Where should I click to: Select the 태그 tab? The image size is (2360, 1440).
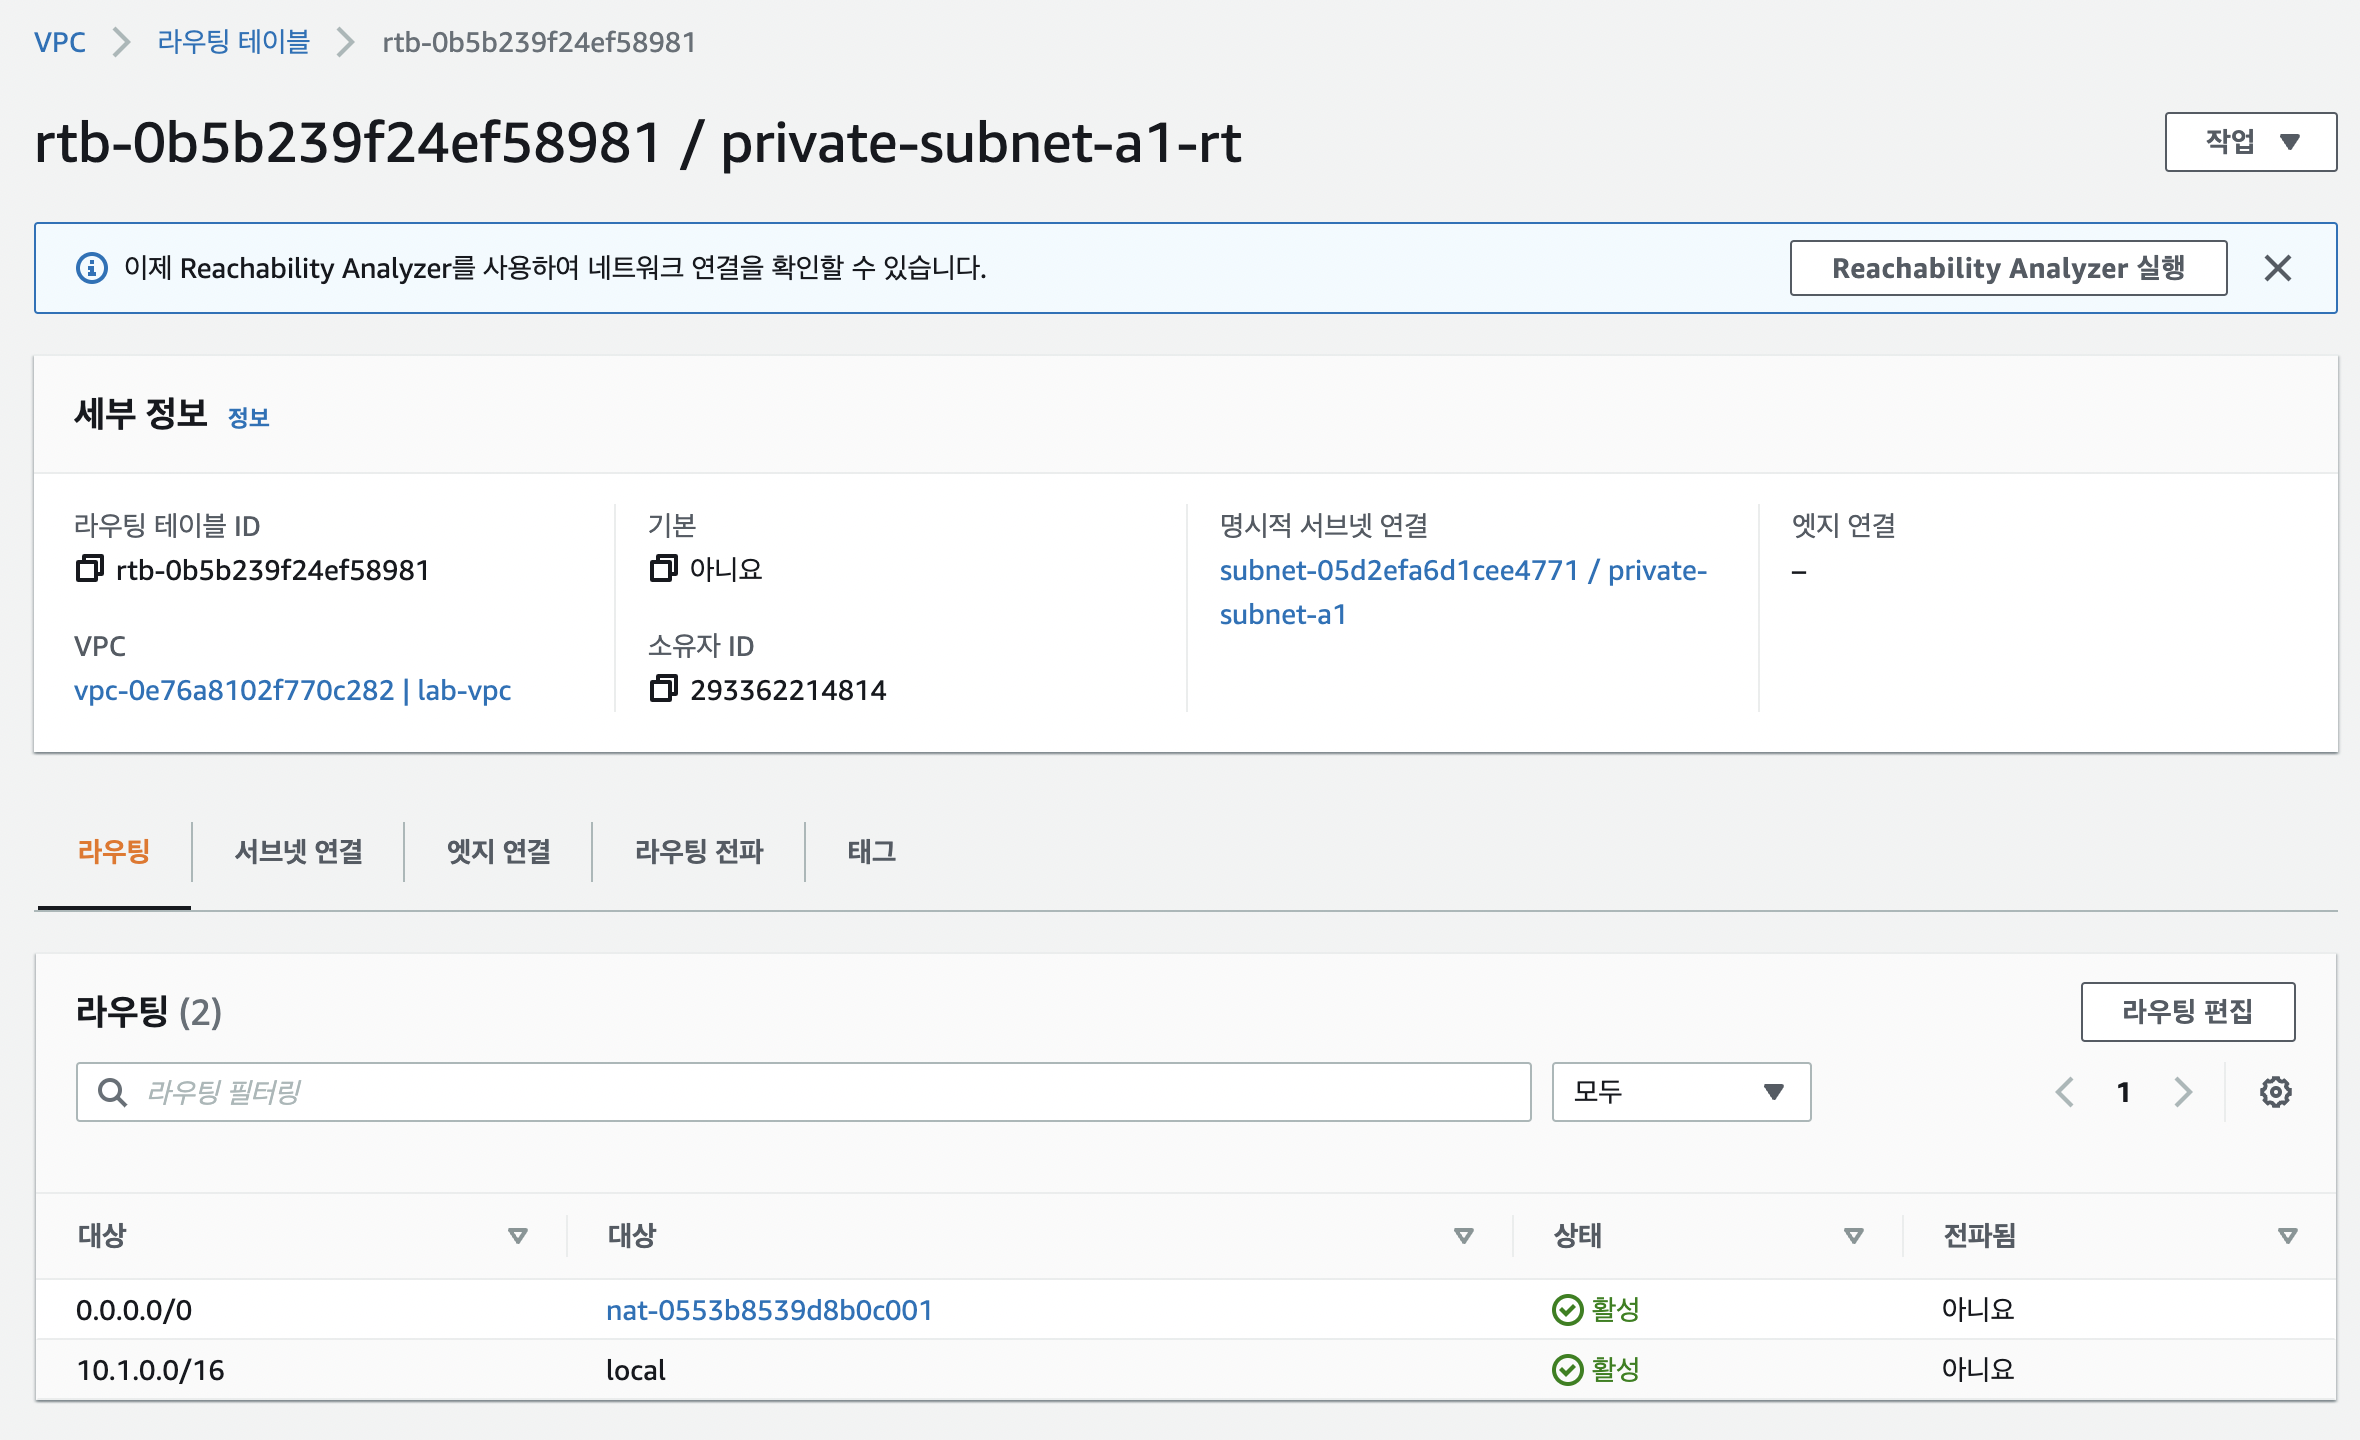[x=871, y=852]
